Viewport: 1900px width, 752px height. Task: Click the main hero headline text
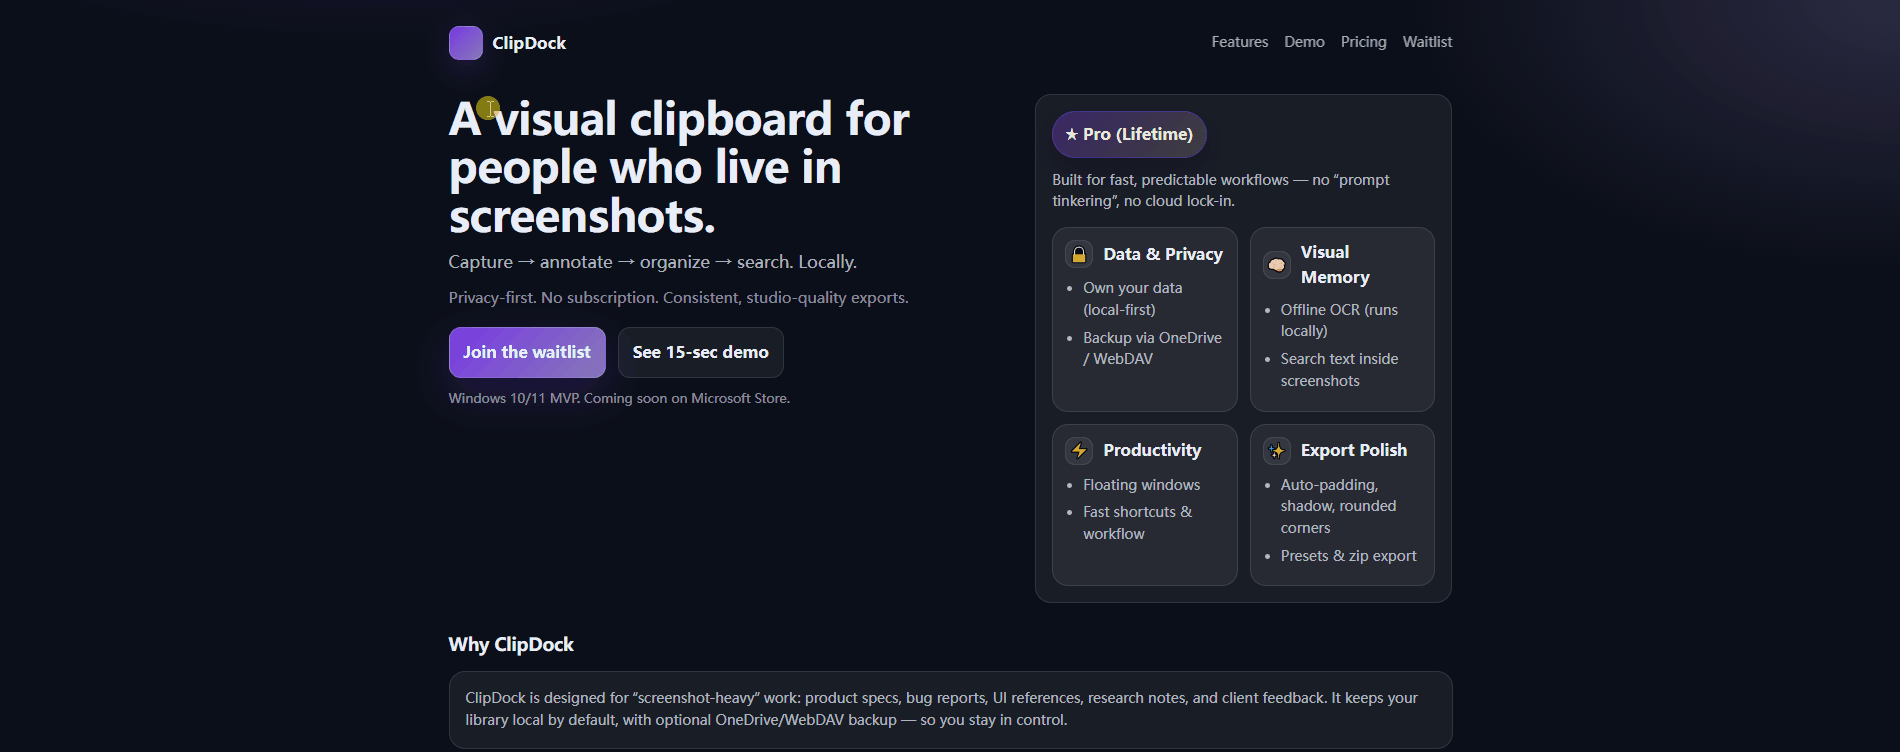[x=679, y=167]
